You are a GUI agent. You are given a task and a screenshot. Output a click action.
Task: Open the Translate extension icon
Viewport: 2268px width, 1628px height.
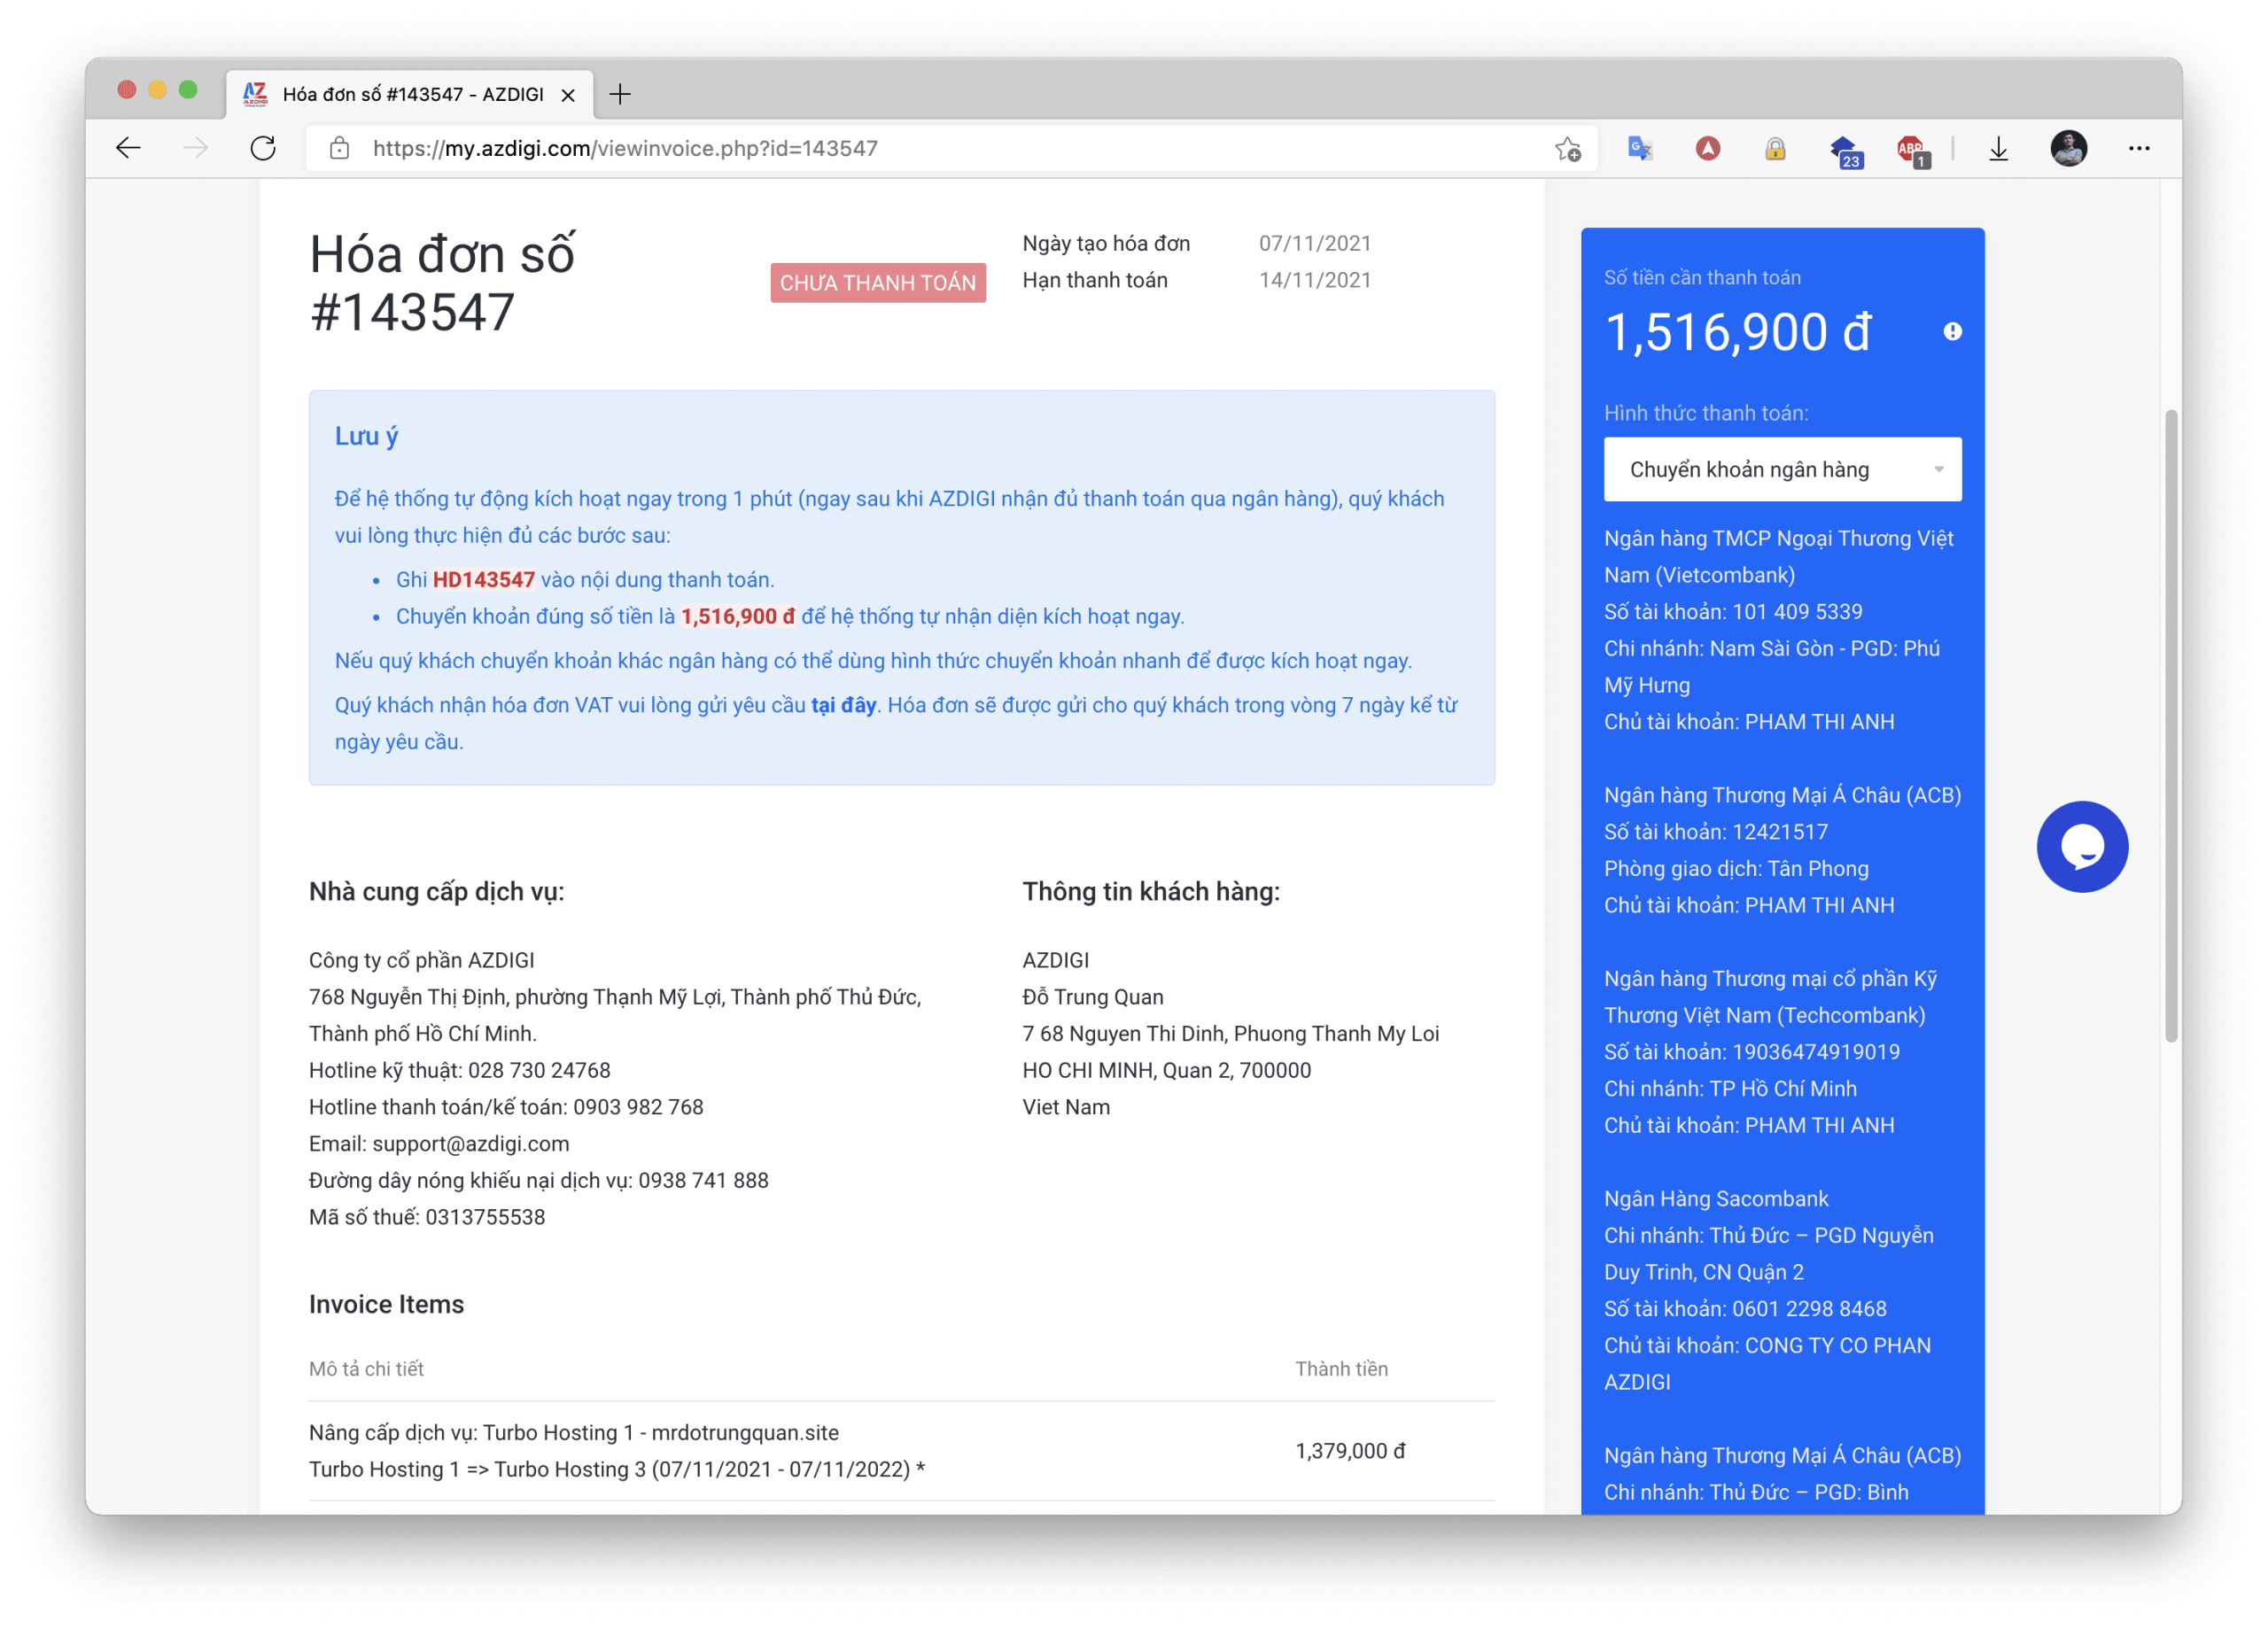pos(1640,149)
